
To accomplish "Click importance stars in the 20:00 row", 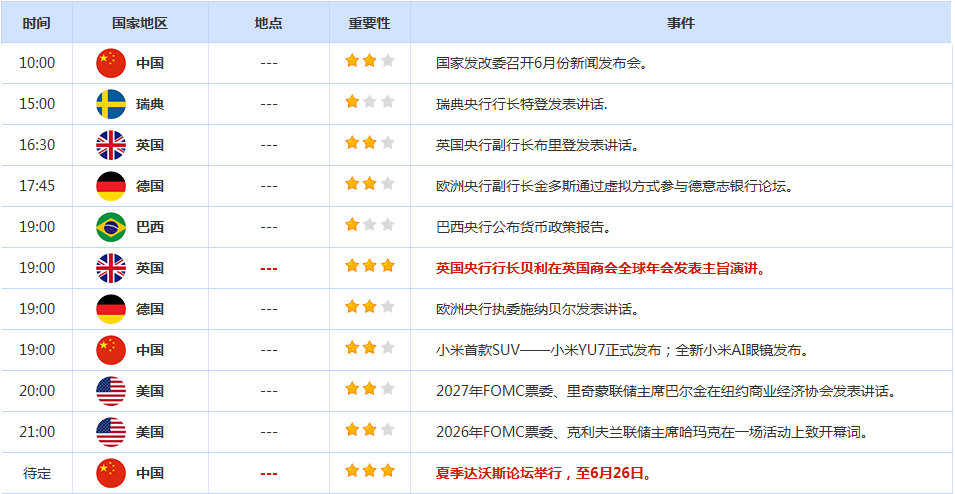I will coord(370,388).
